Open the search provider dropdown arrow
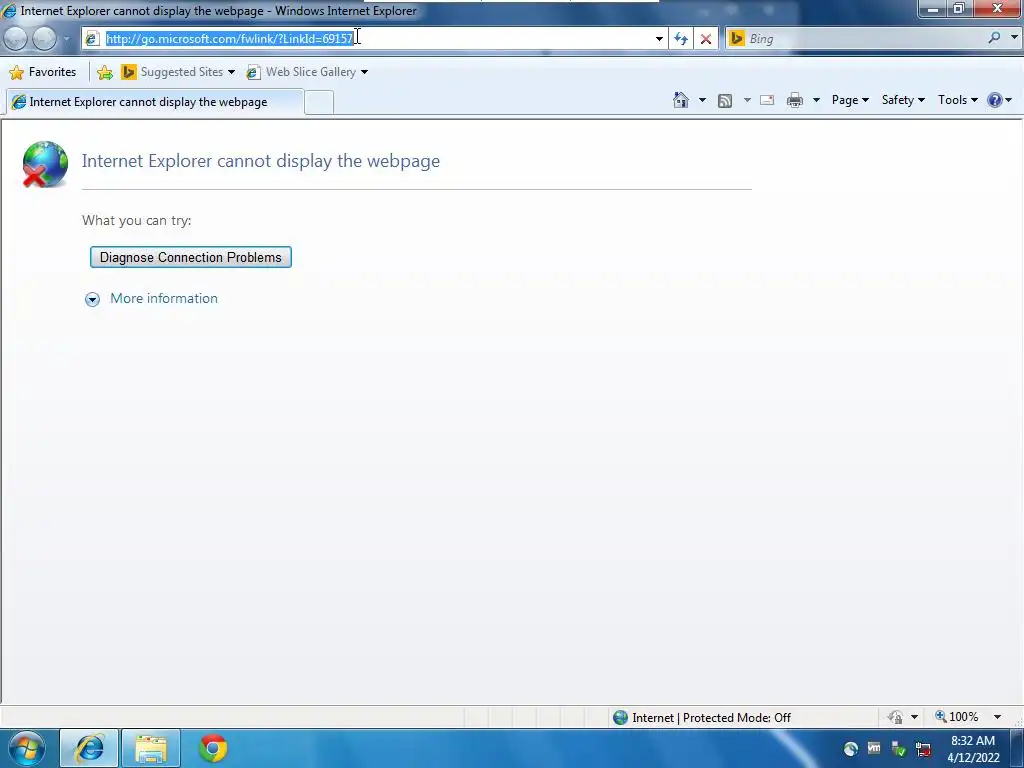Screen dimensions: 1024x768 1014,38
